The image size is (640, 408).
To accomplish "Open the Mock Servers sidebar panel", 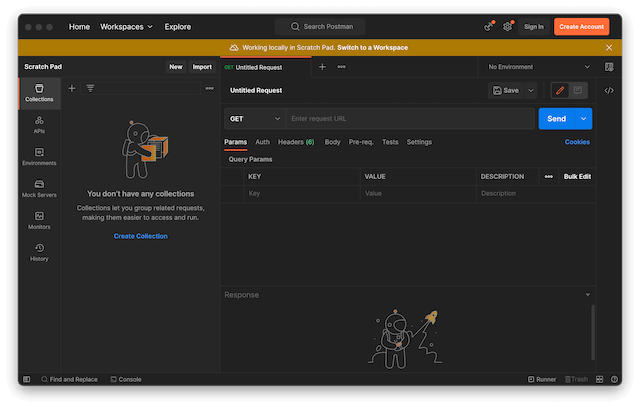I will (x=39, y=188).
